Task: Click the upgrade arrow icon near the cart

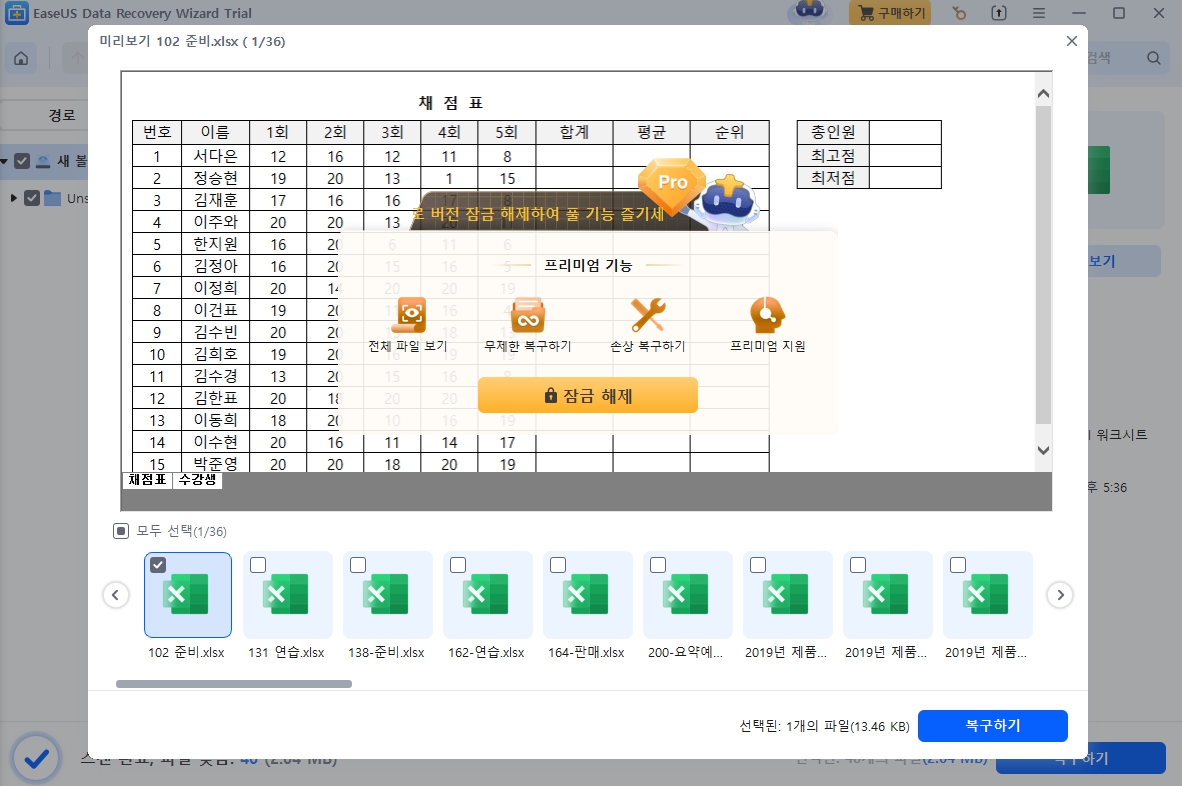Action: (998, 13)
